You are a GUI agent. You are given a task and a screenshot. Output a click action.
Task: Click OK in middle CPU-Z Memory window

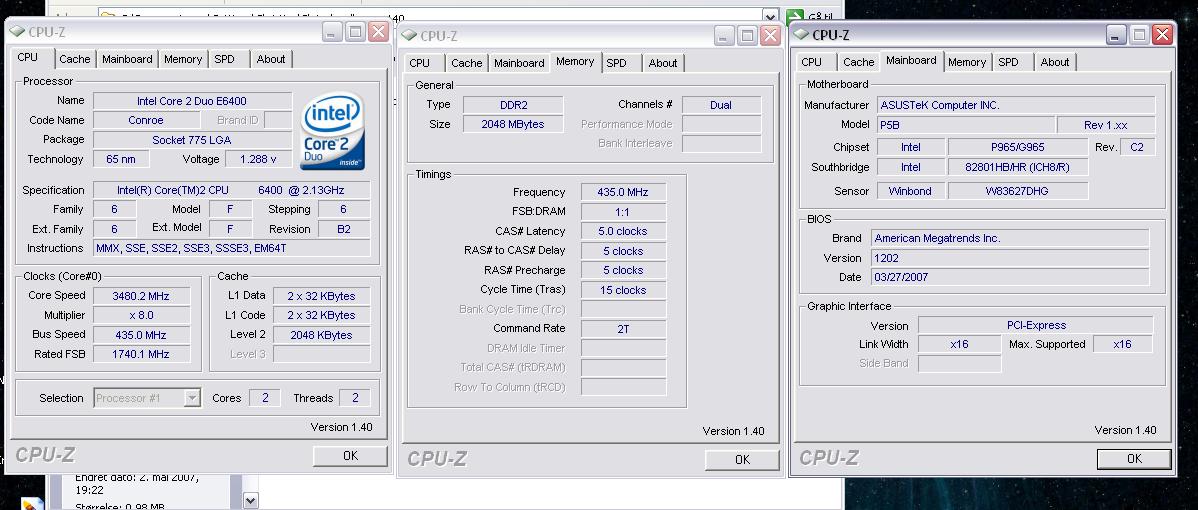tap(742, 460)
